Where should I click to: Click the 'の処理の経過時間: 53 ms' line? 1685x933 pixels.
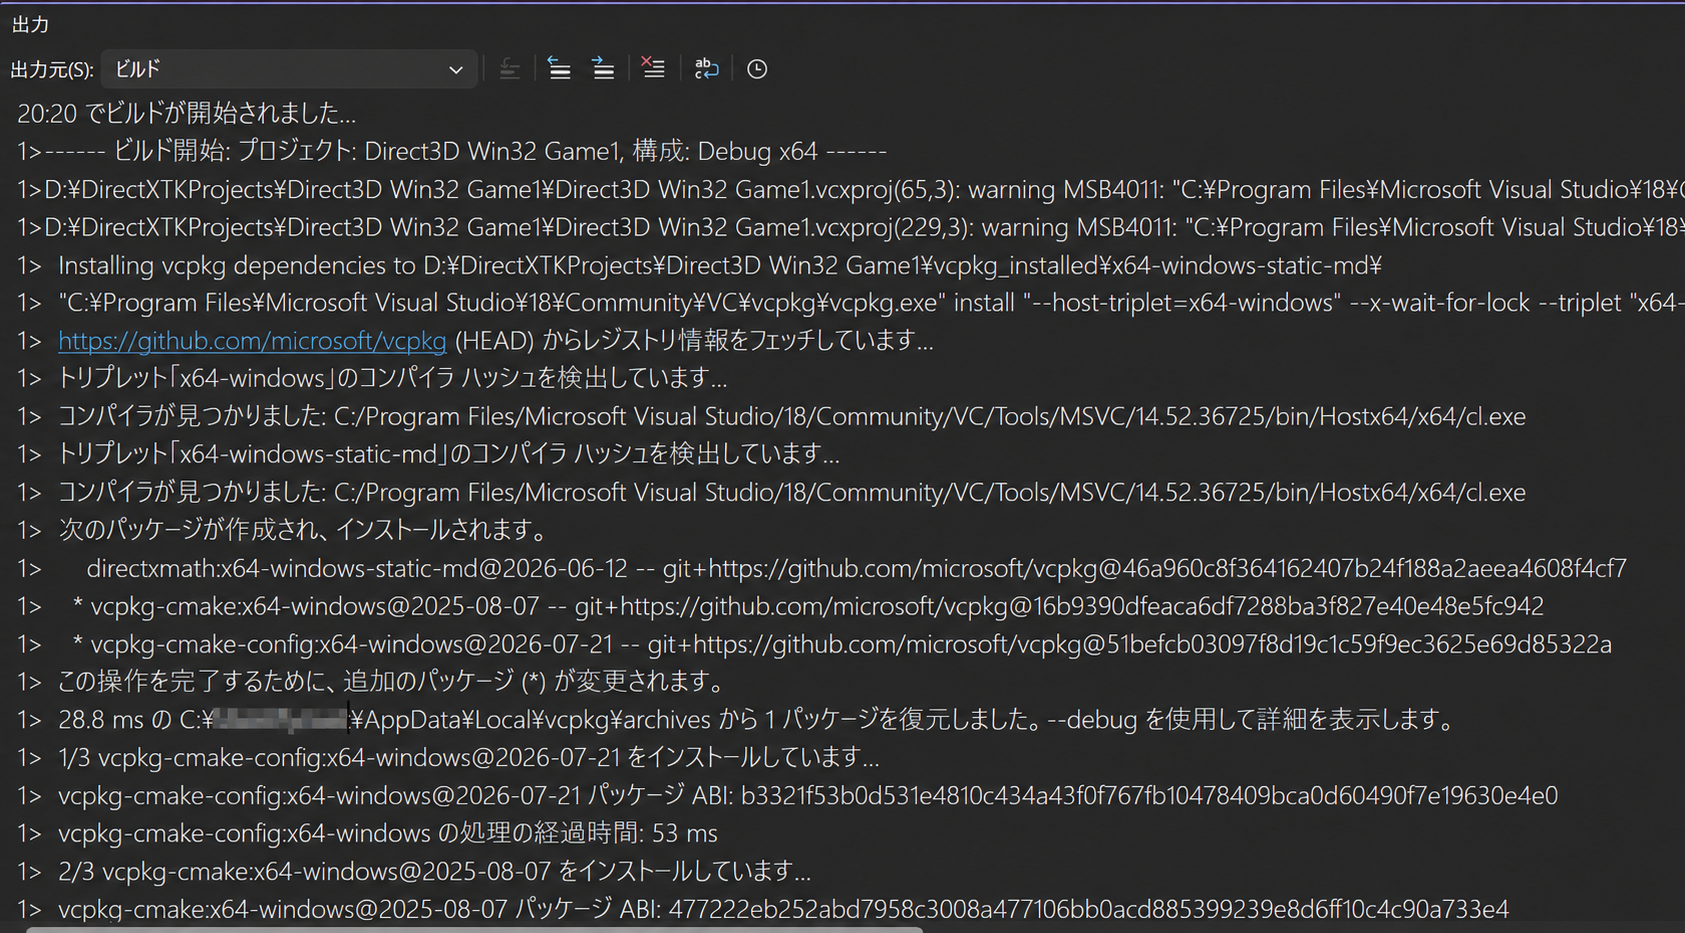pyautogui.click(x=367, y=834)
